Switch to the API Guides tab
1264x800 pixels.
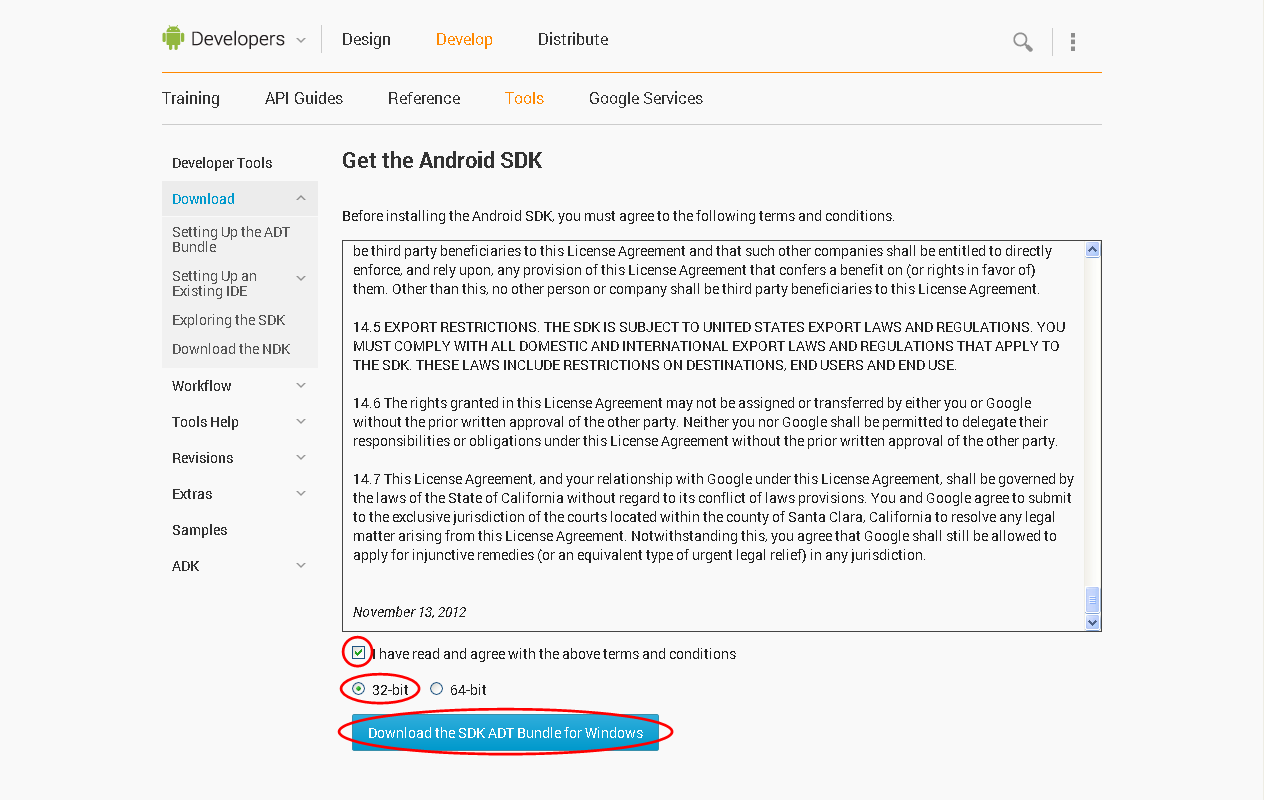tap(304, 98)
